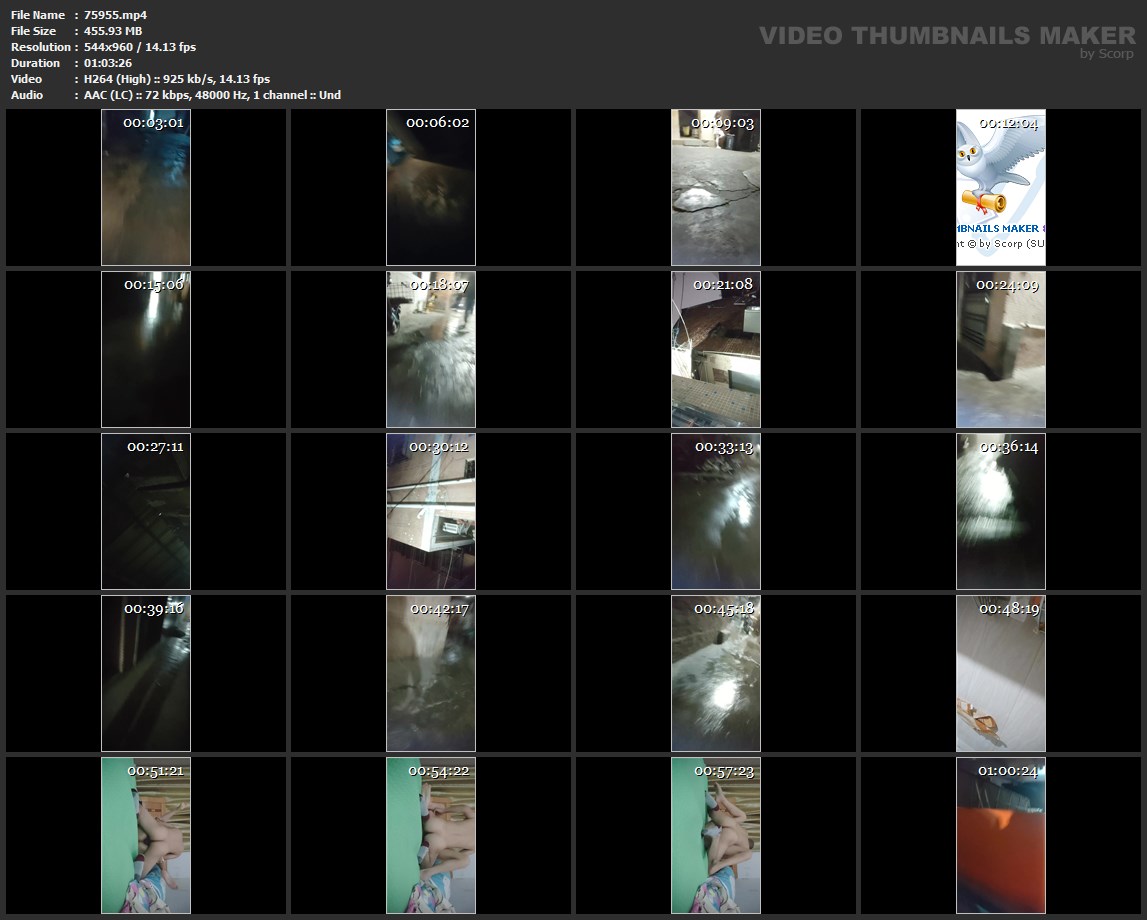
Task: Select the frame at 00:06:02
Action: pos(431,188)
